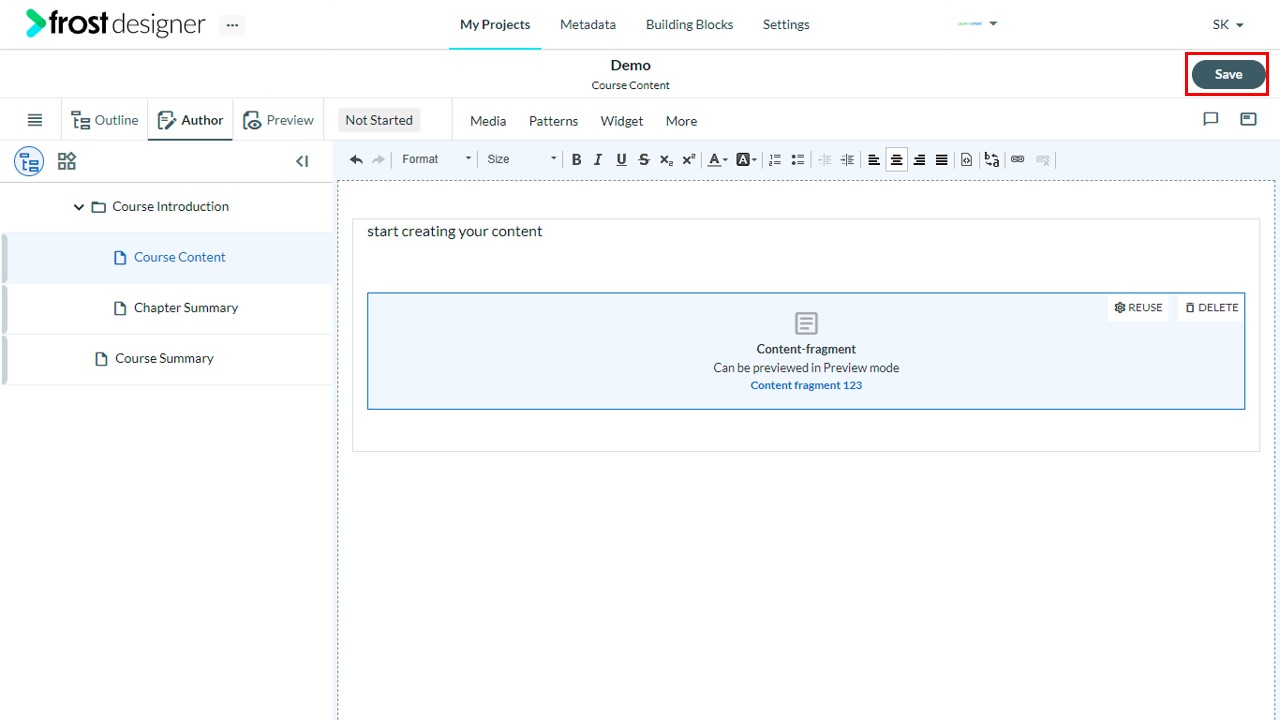
Task: Open the Format dropdown
Action: tap(436, 159)
